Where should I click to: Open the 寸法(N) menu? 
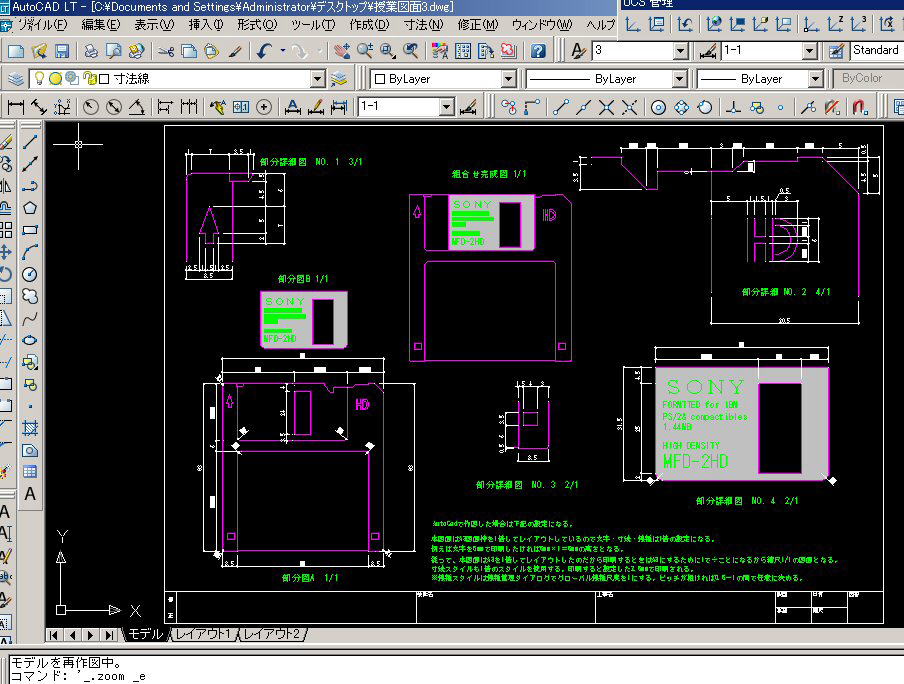(424, 25)
